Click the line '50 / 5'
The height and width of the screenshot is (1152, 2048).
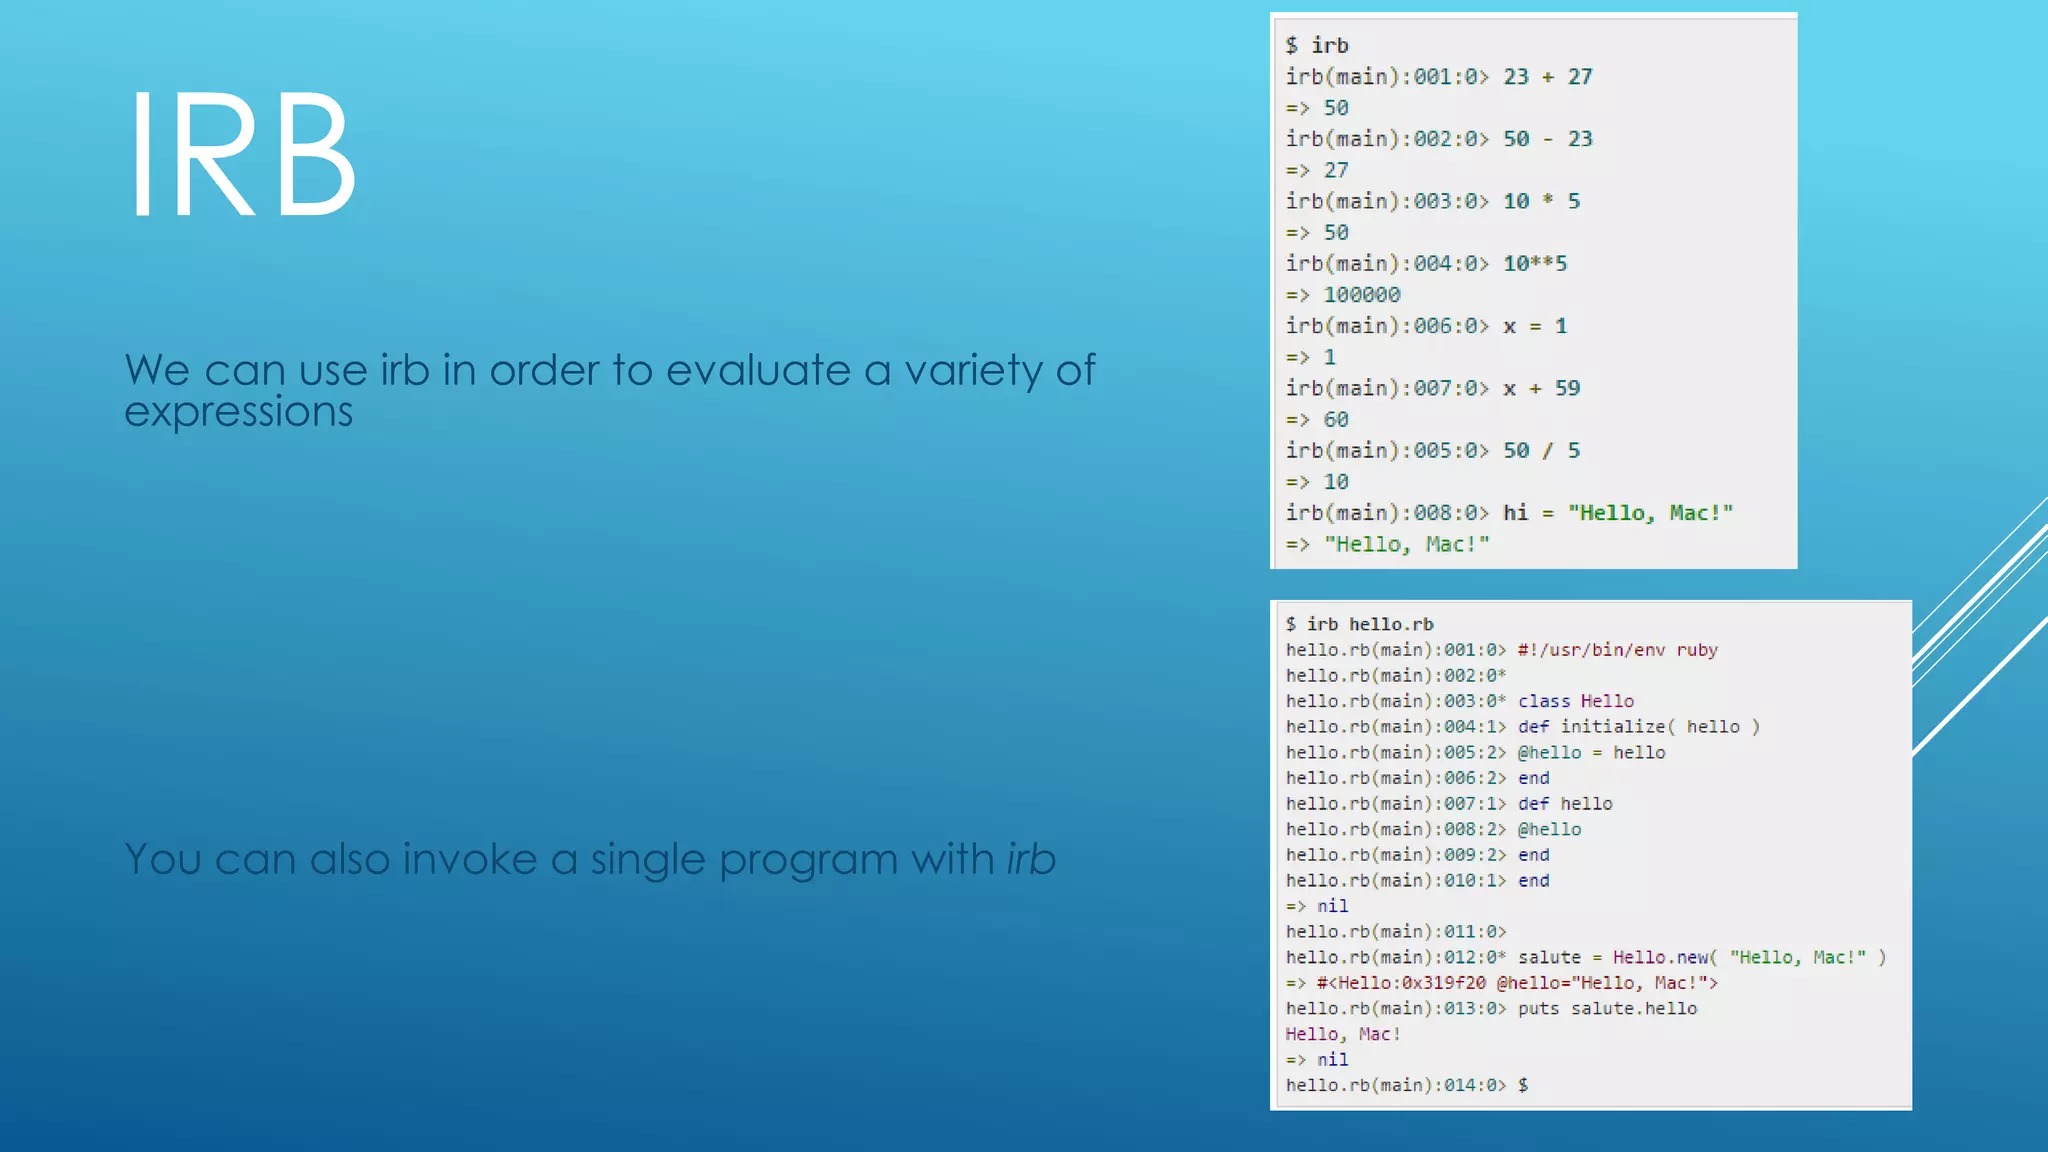[x=1433, y=451]
